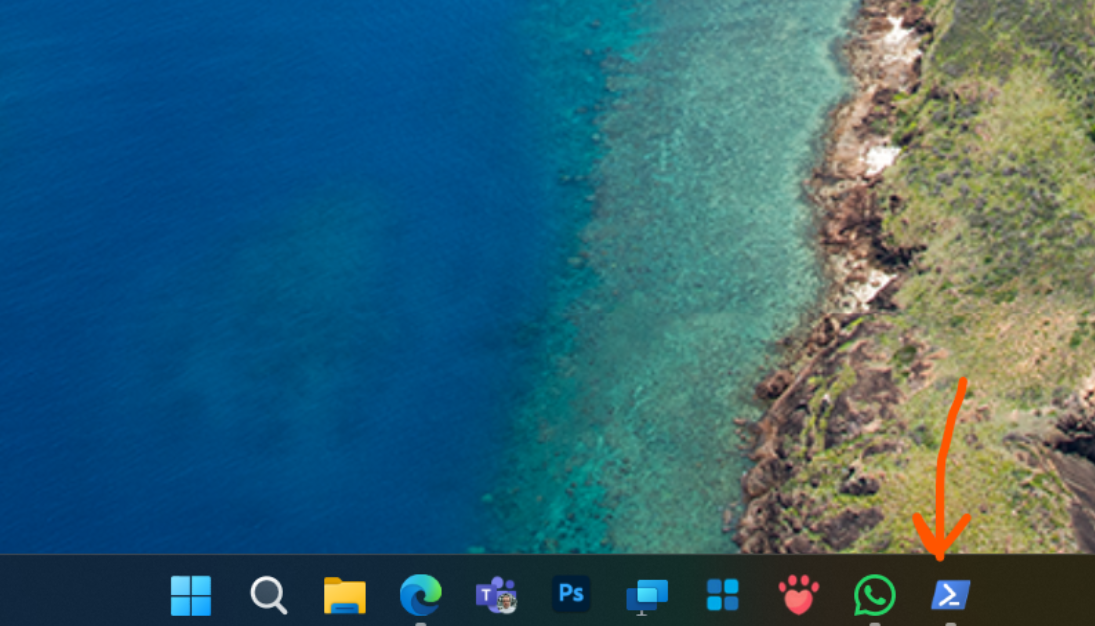Open WhatsApp from the taskbar
The height and width of the screenshot is (626, 1095).
pyautogui.click(x=874, y=595)
